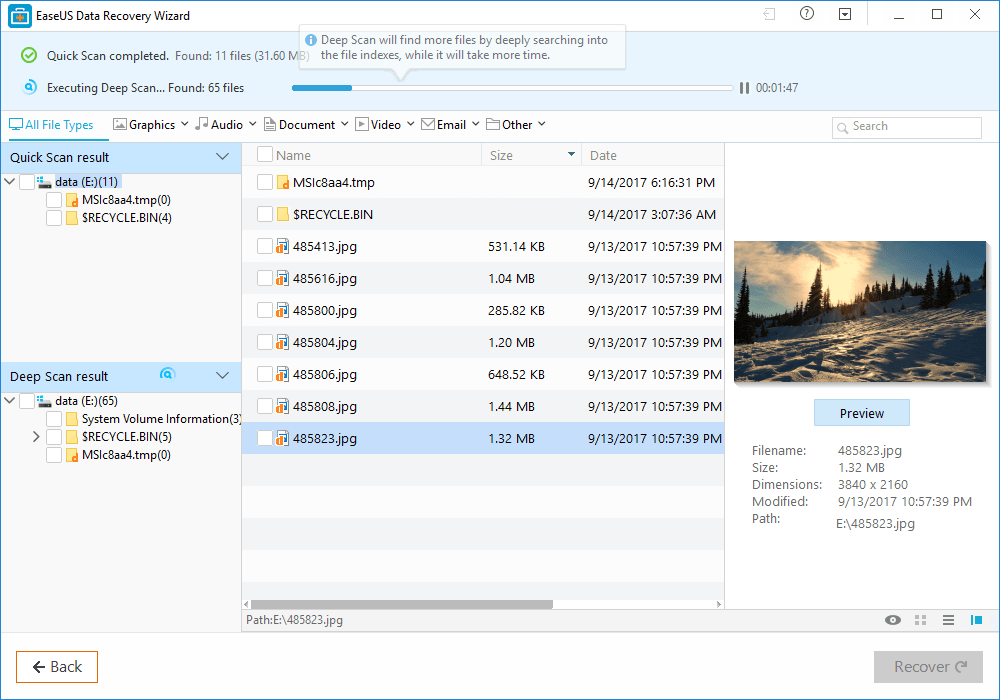This screenshot has height=700, width=1000.
Task: Switch to list view layout
Action: (948, 620)
